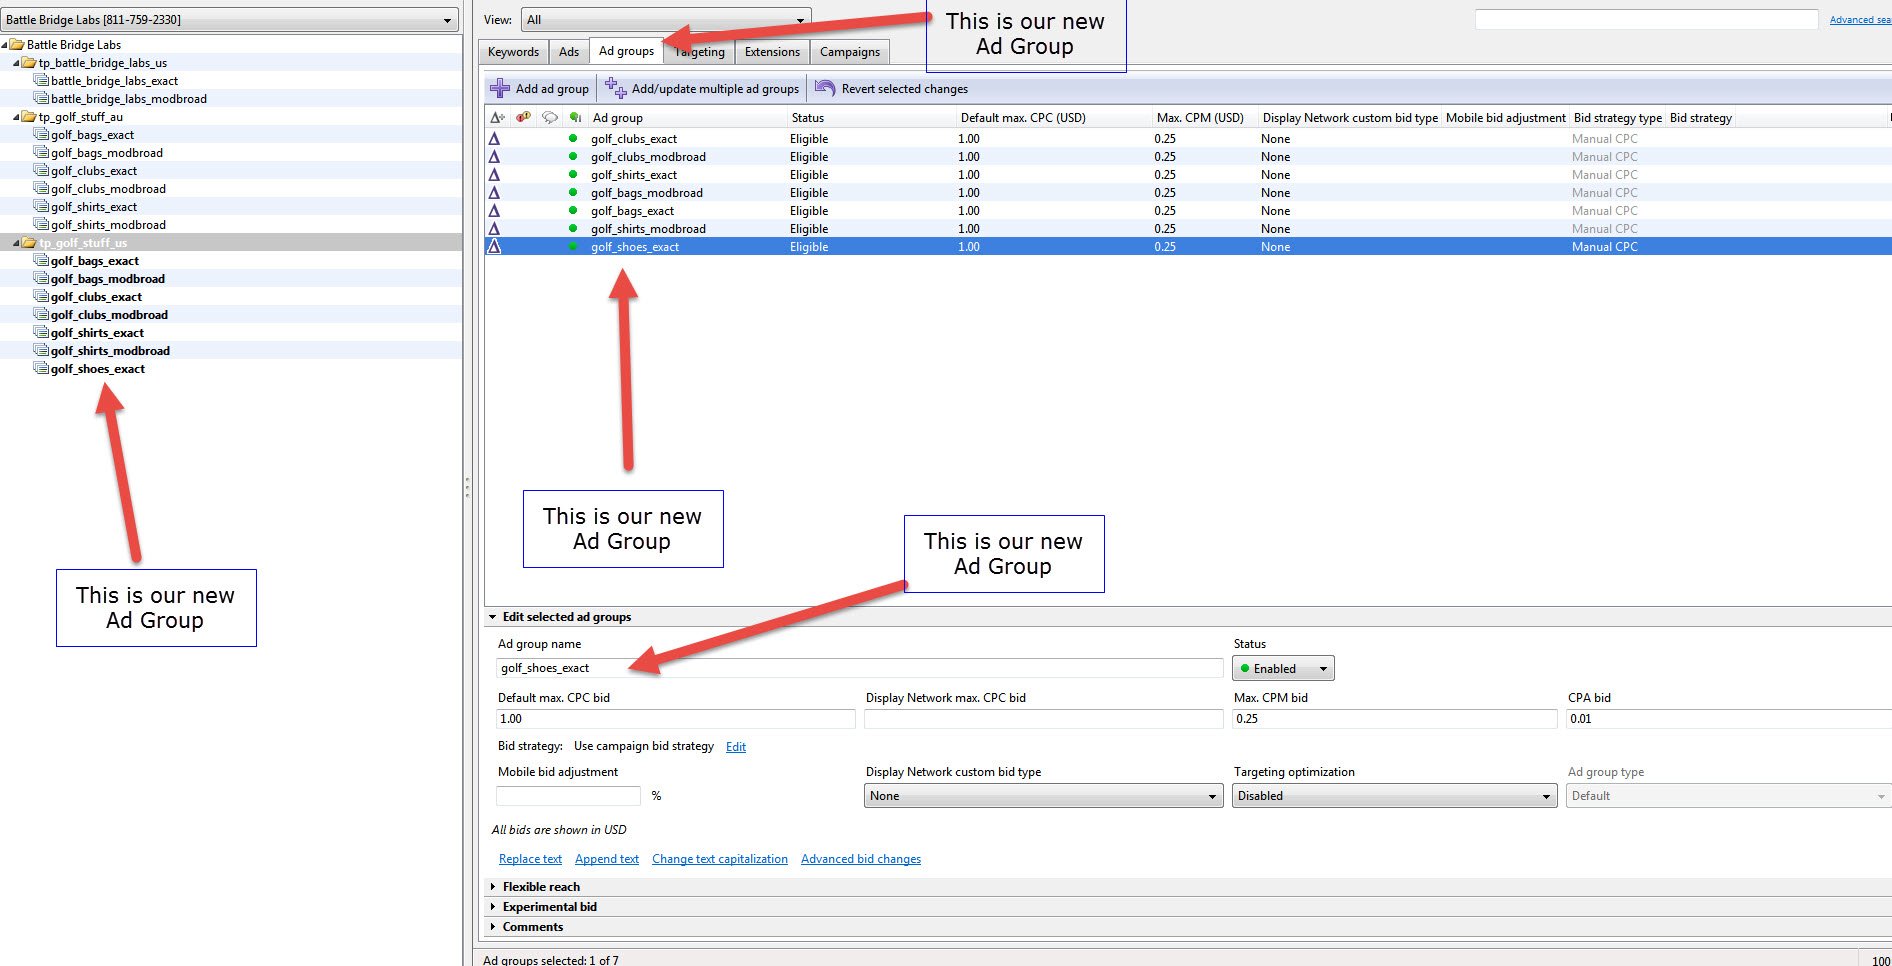Set Status dropdown to Enabled
This screenshot has height=966, width=1892.
coord(1283,668)
